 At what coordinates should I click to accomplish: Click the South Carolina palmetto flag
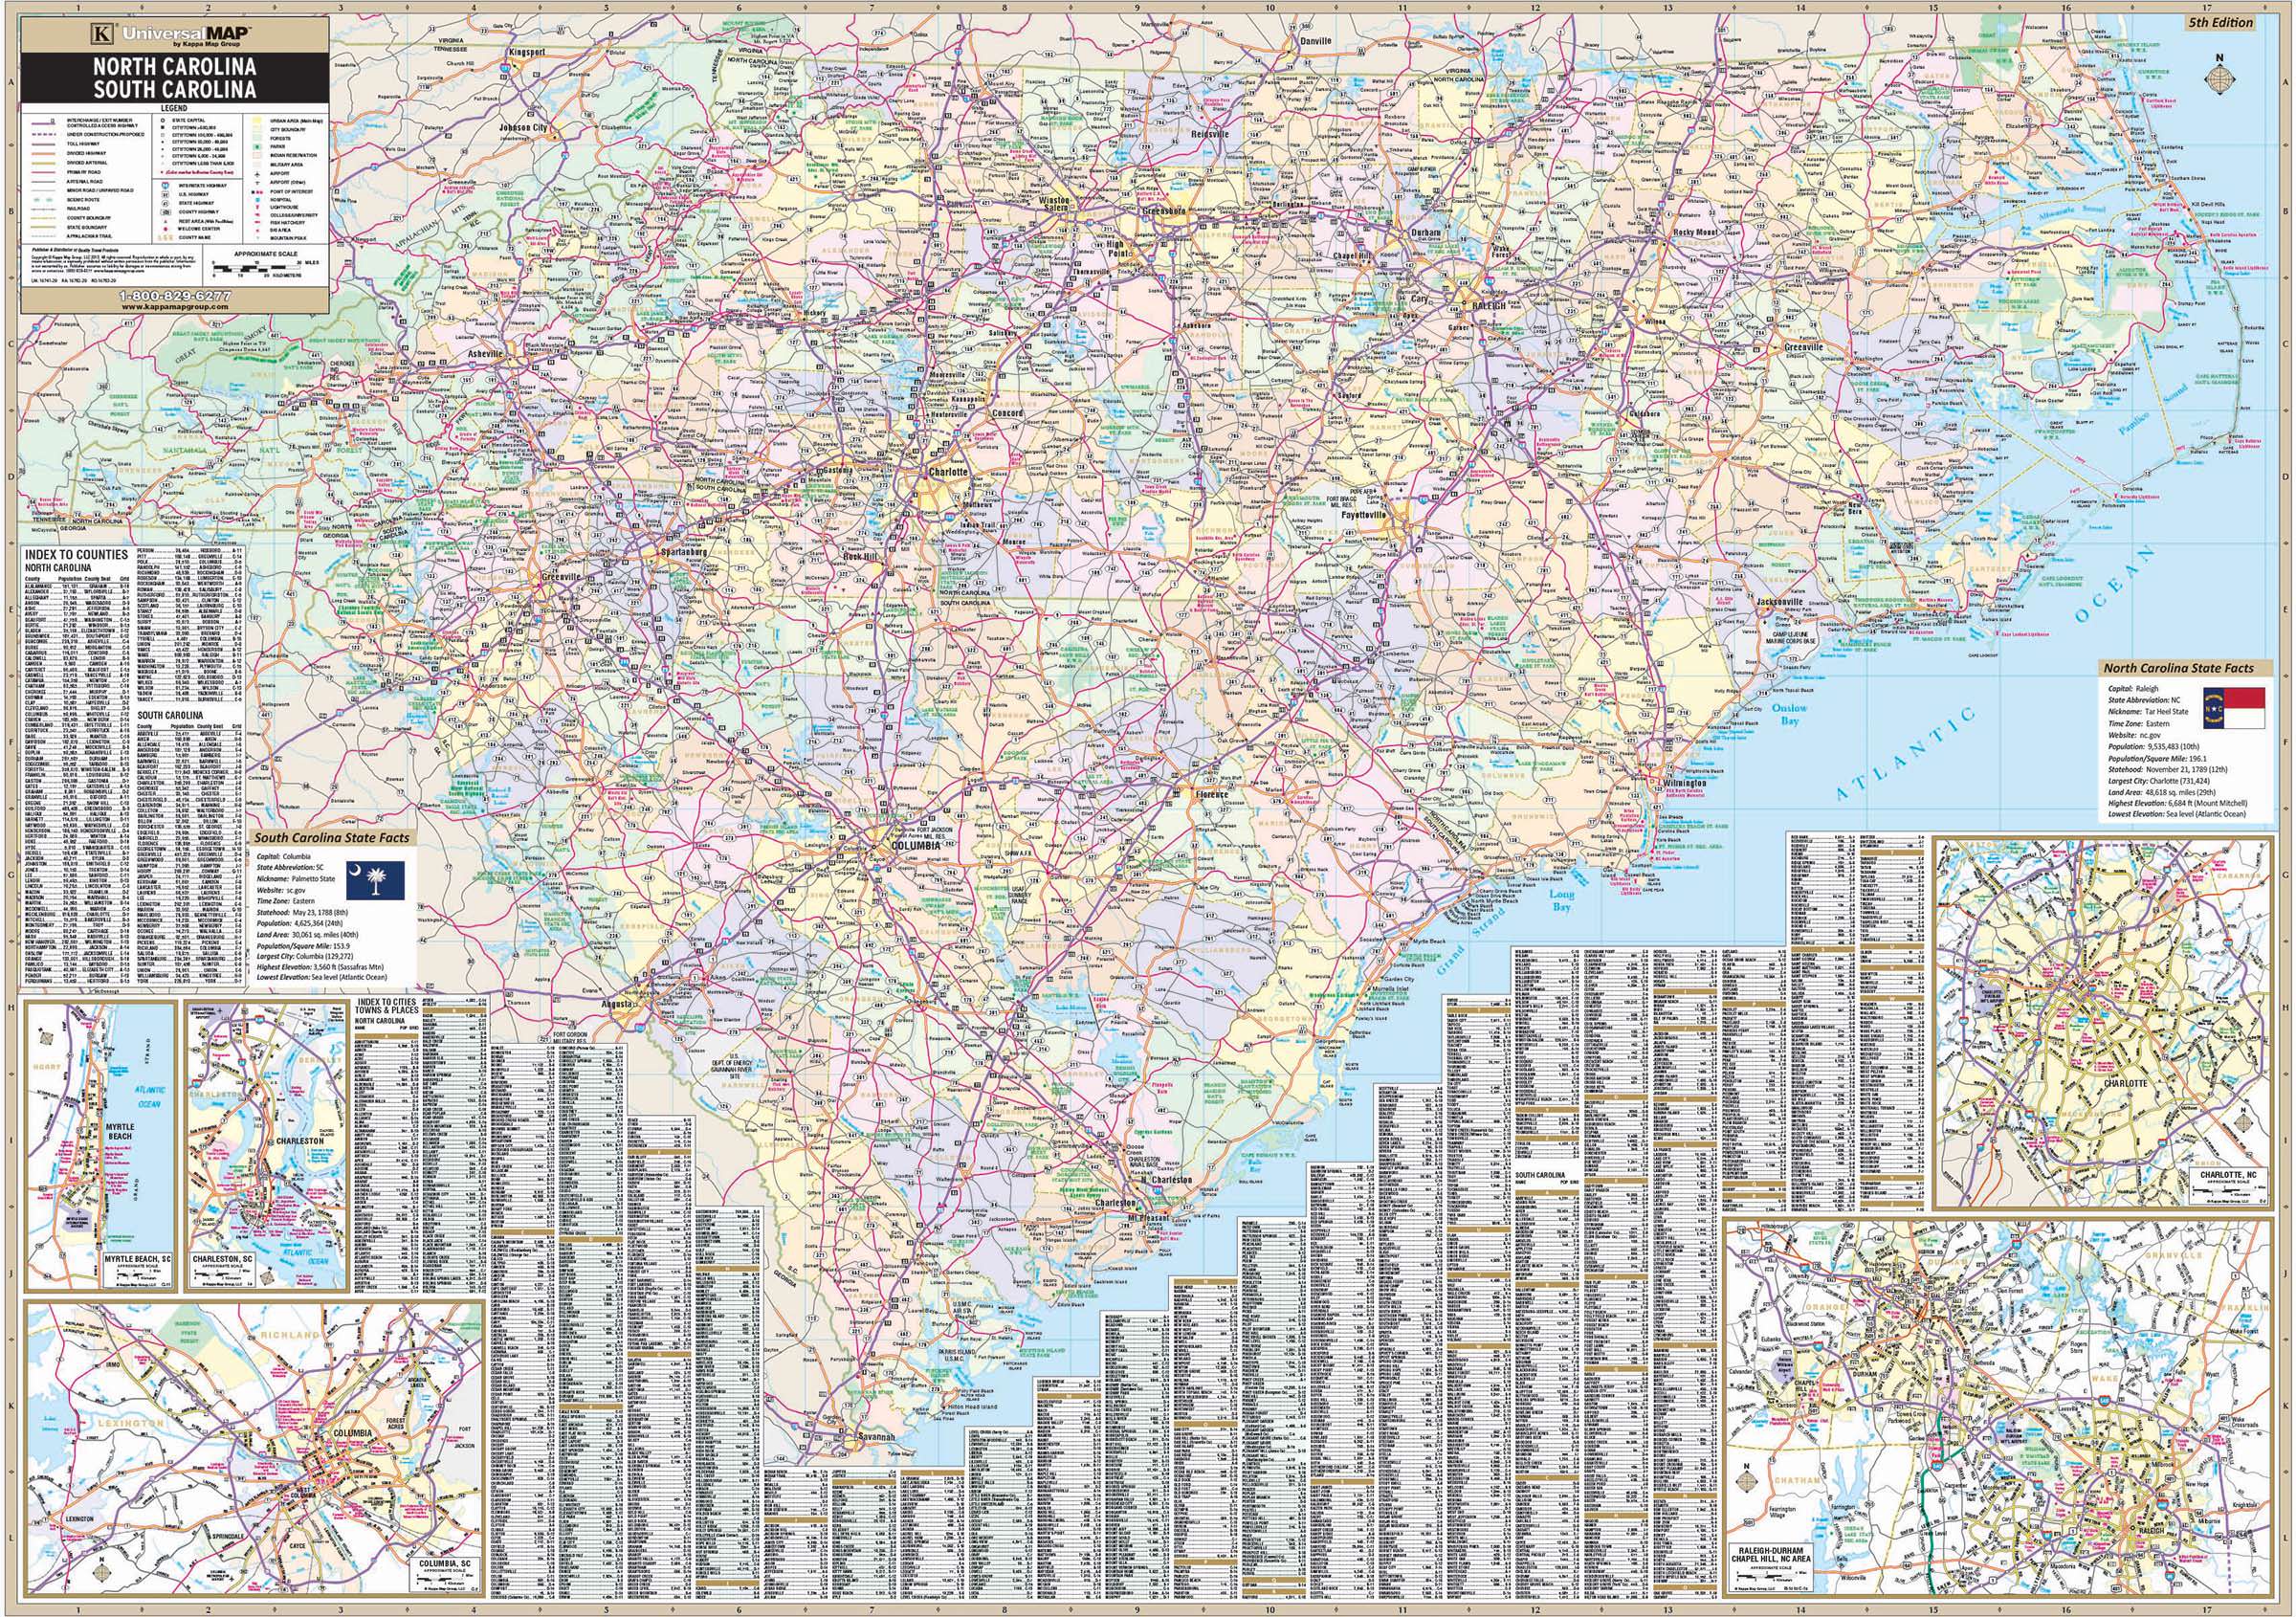coord(376,881)
